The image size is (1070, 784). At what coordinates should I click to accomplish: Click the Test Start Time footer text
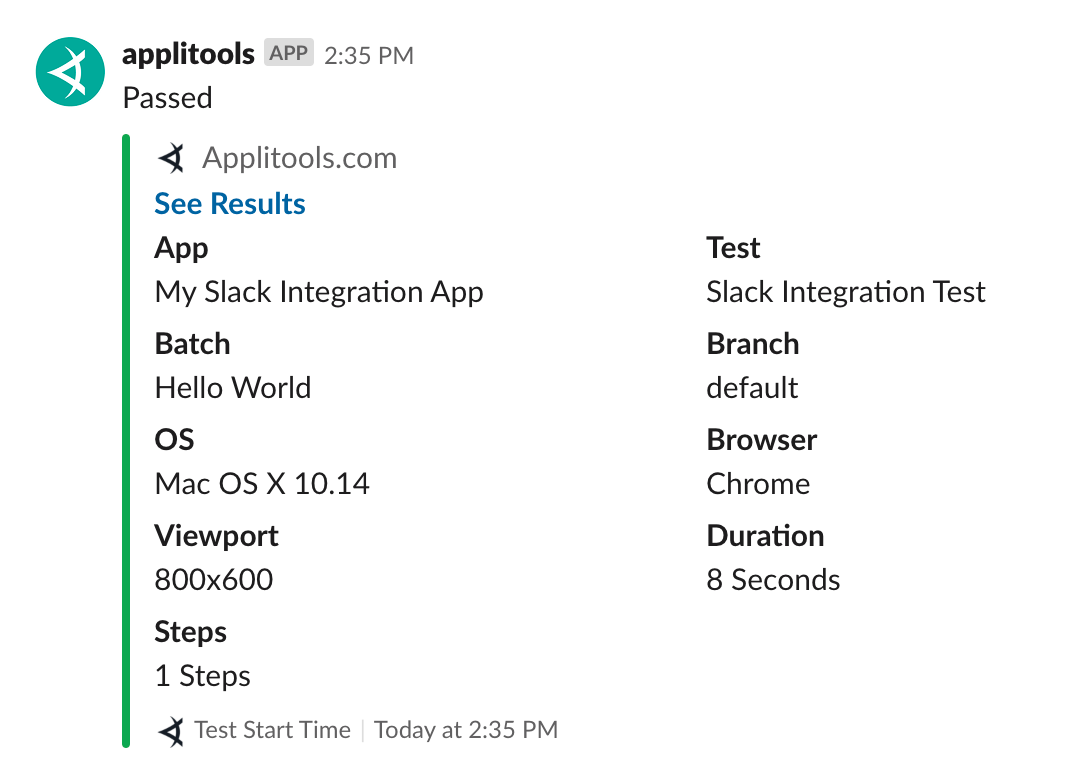click(x=272, y=730)
